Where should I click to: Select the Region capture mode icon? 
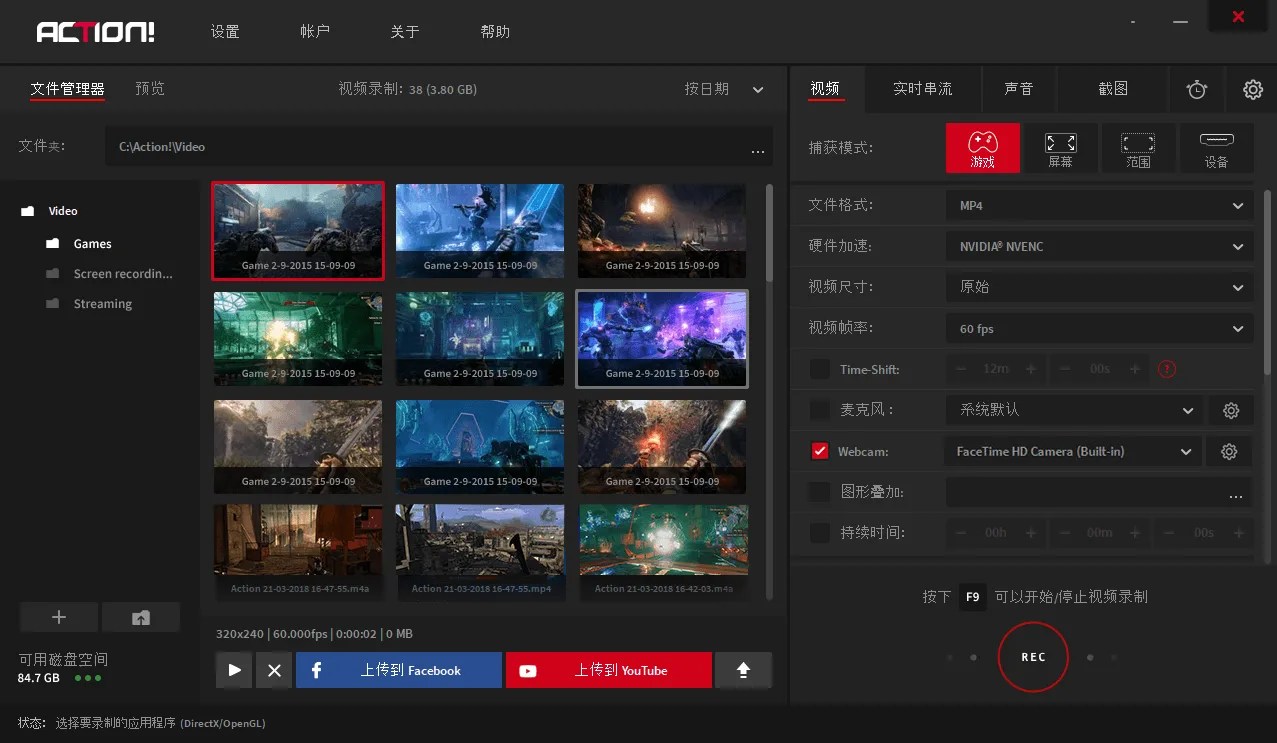[1138, 148]
